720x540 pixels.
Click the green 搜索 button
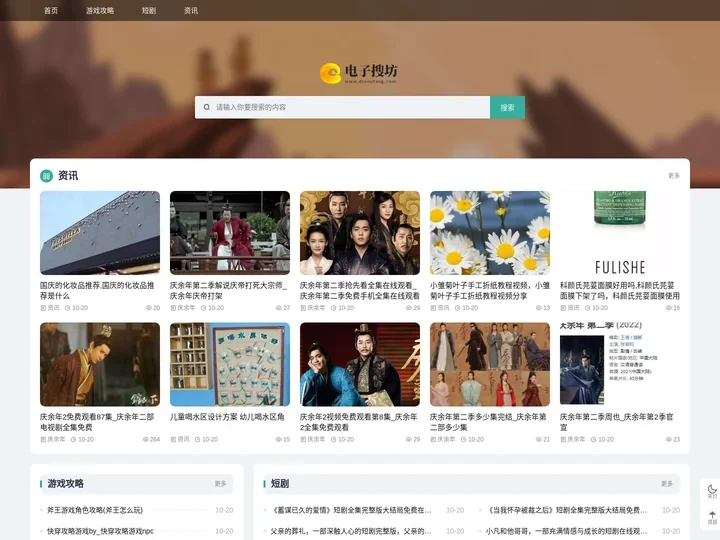click(x=507, y=107)
